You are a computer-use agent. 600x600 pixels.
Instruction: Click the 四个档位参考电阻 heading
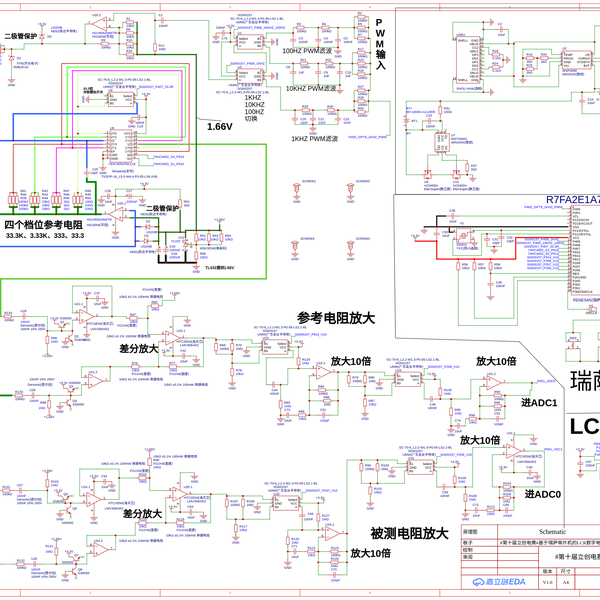click(44, 225)
